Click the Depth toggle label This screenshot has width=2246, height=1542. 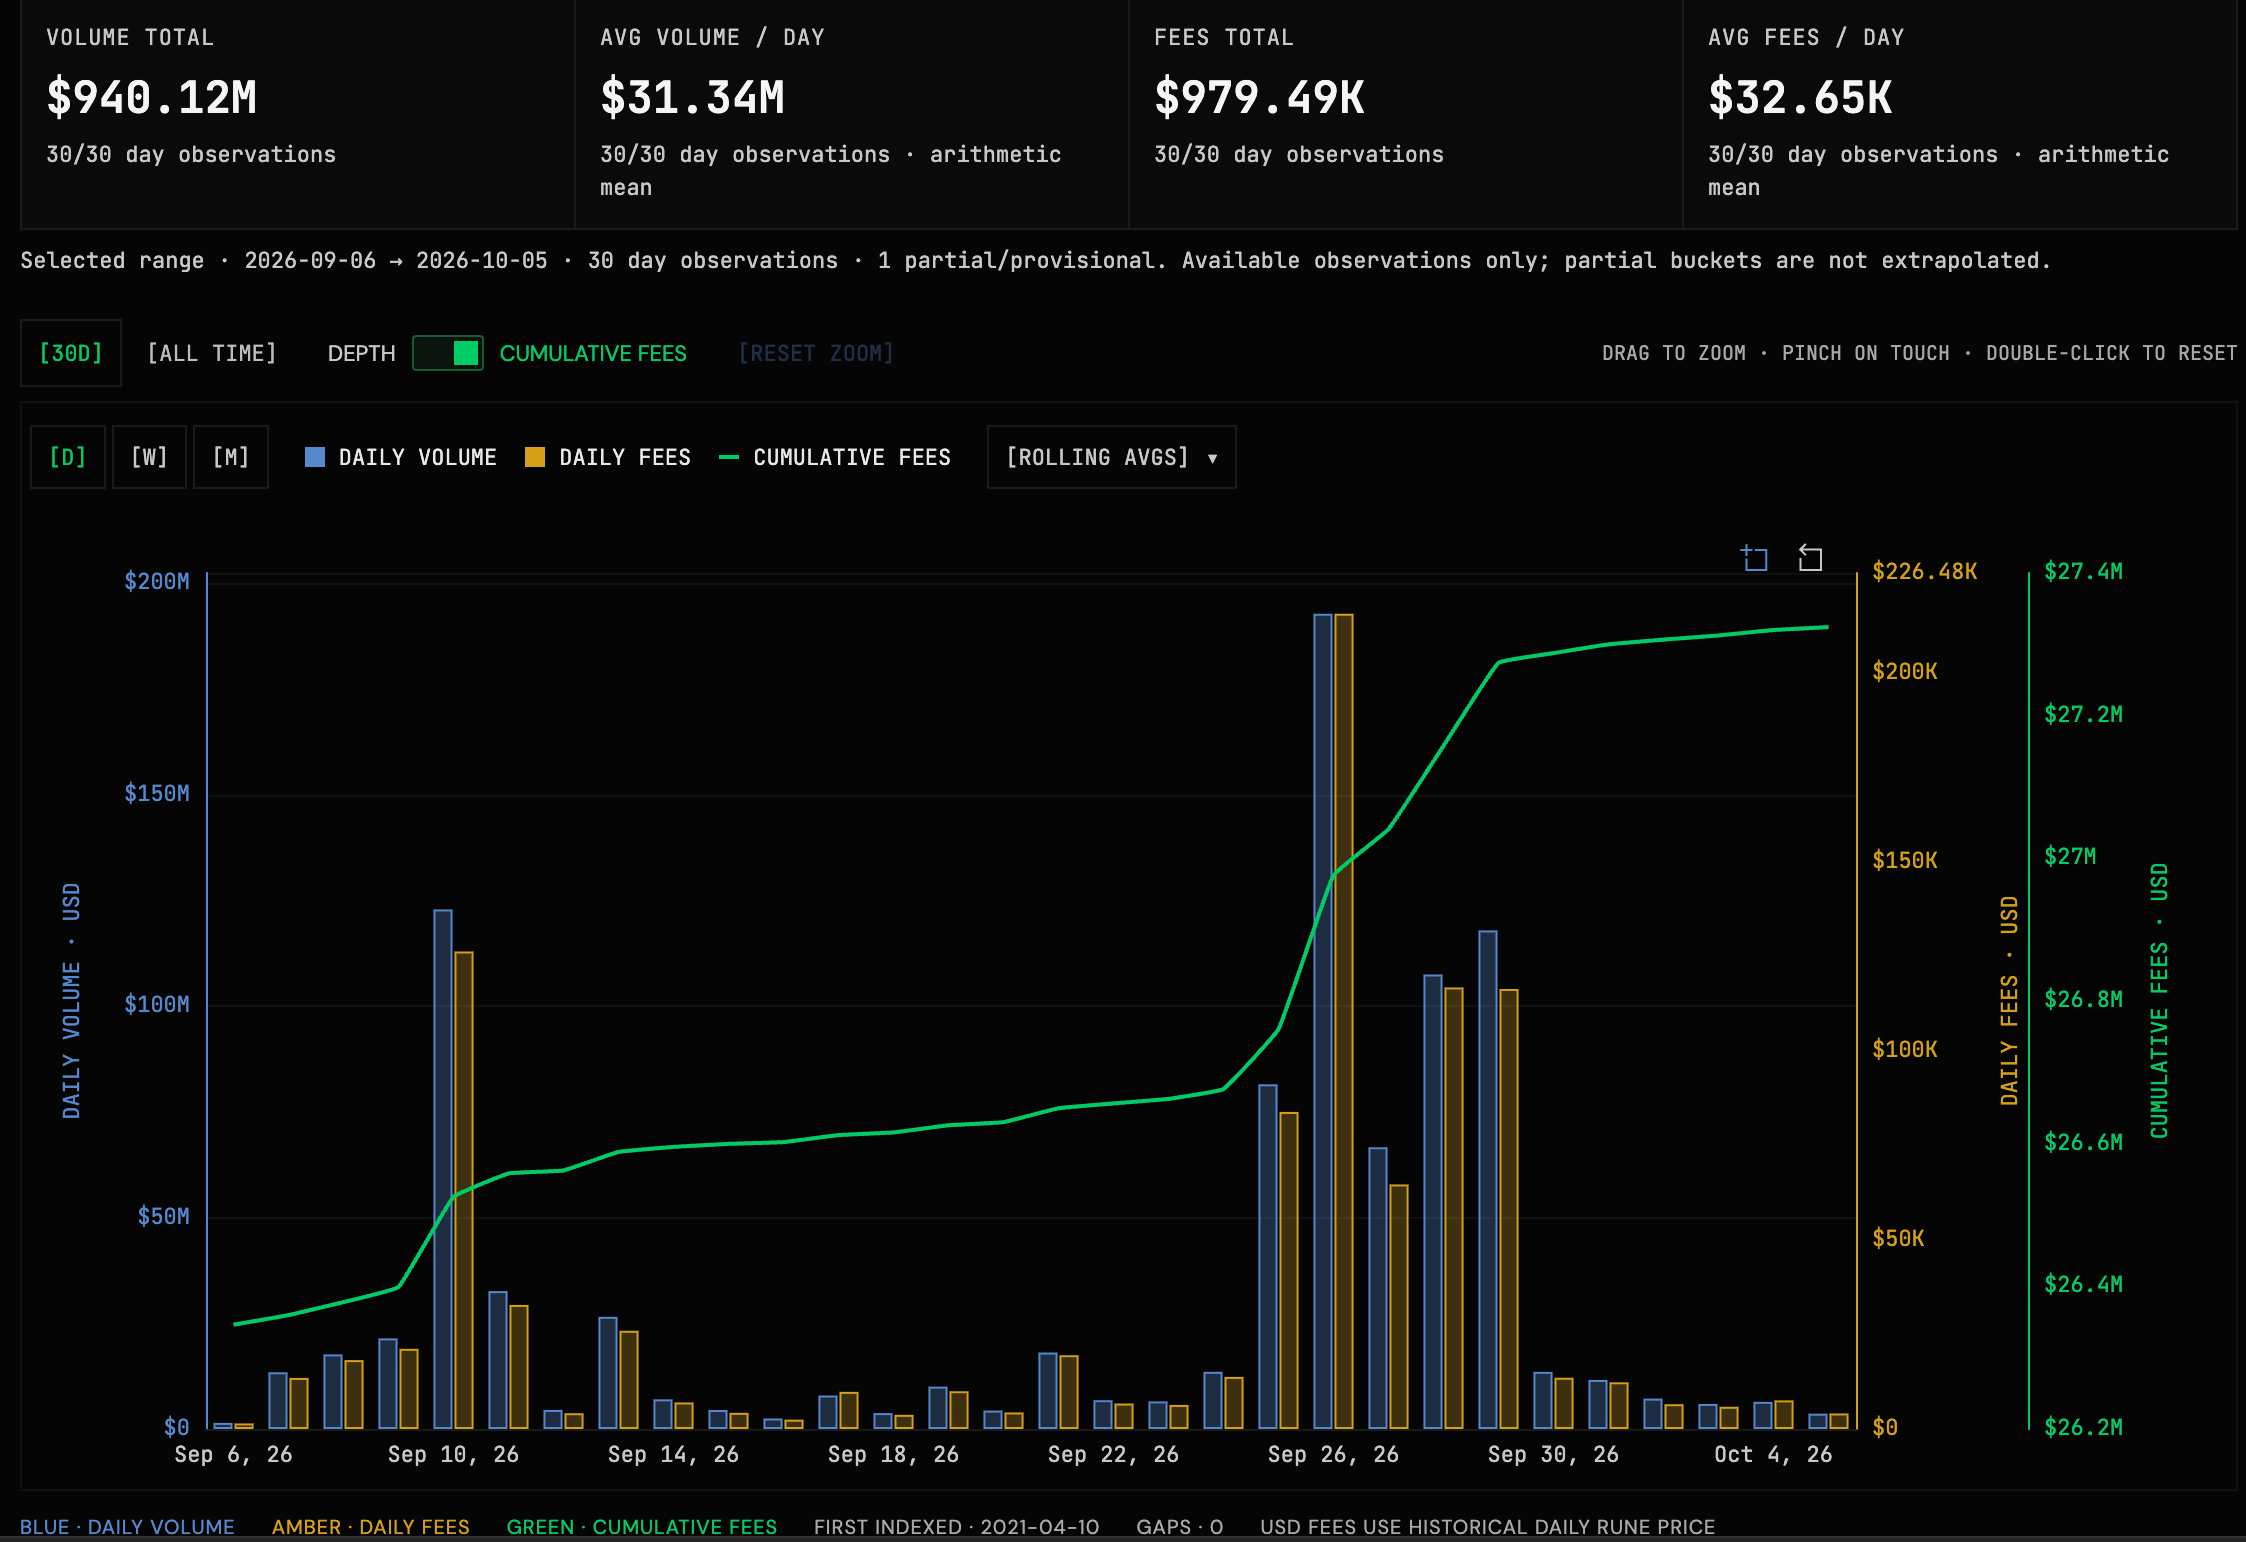pyautogui.click(x=362, y=353)
